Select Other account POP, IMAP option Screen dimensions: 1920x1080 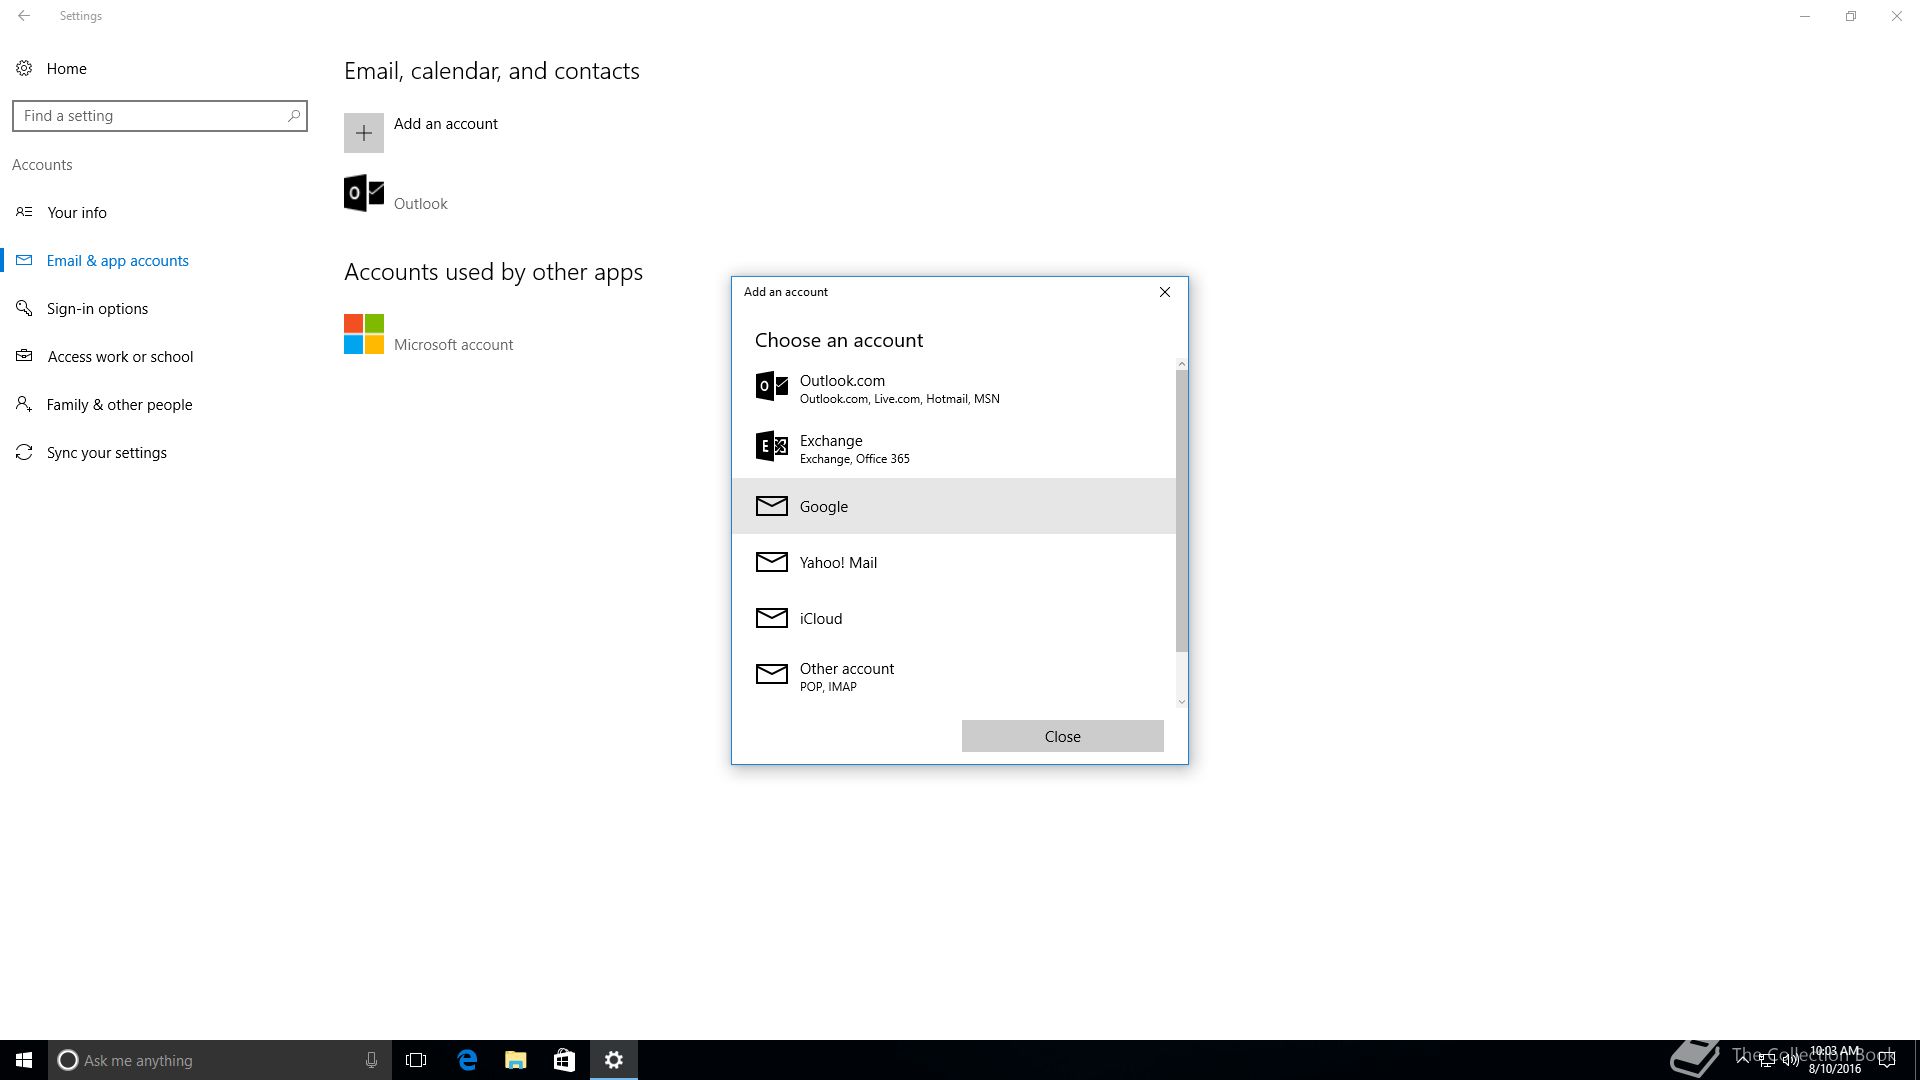954,676
